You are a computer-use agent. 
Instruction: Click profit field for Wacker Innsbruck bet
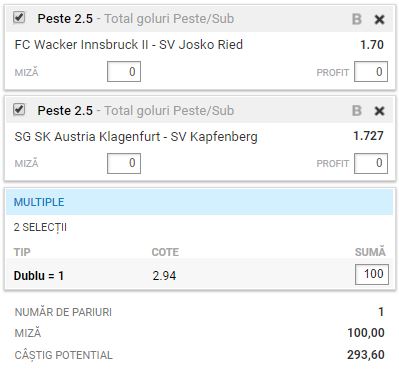[x=371, y=71]
